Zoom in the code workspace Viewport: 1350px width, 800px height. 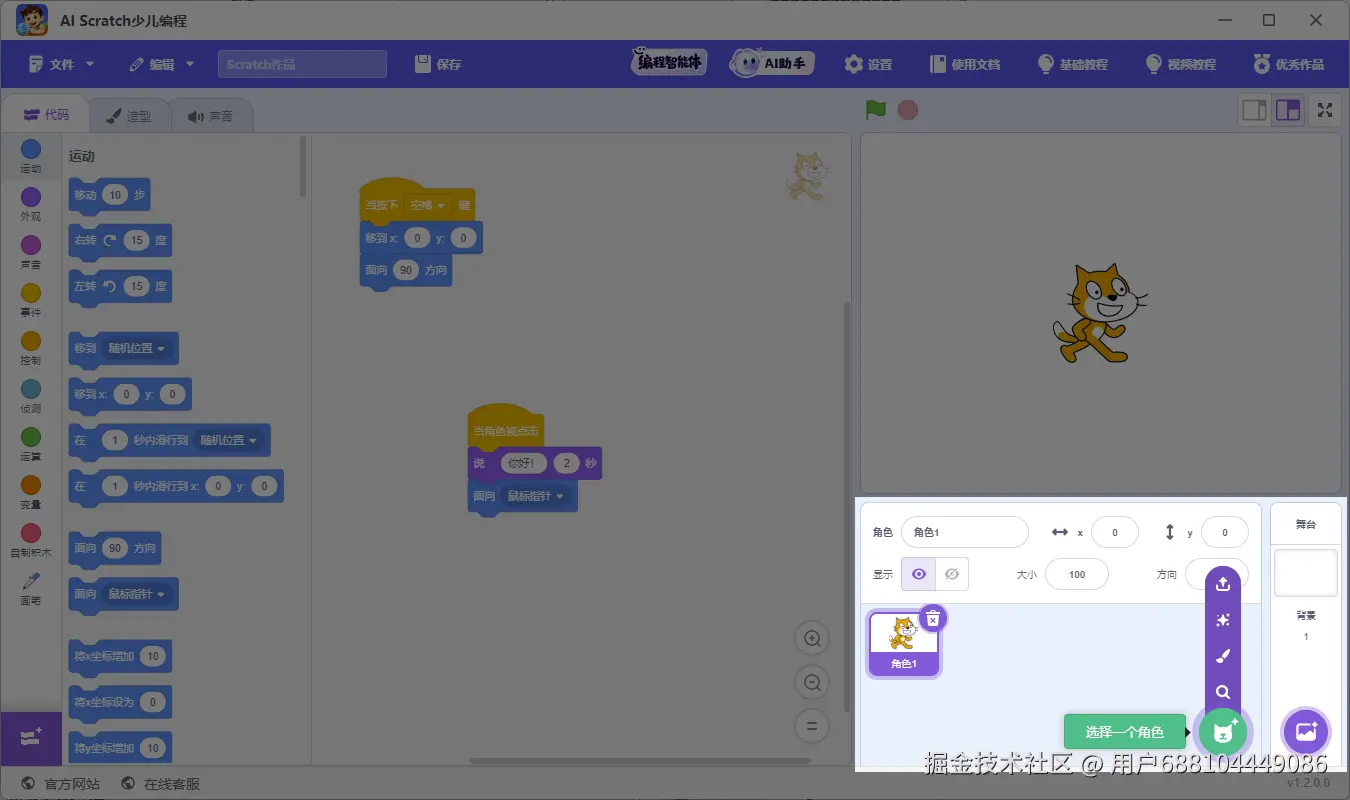point(812,638)
